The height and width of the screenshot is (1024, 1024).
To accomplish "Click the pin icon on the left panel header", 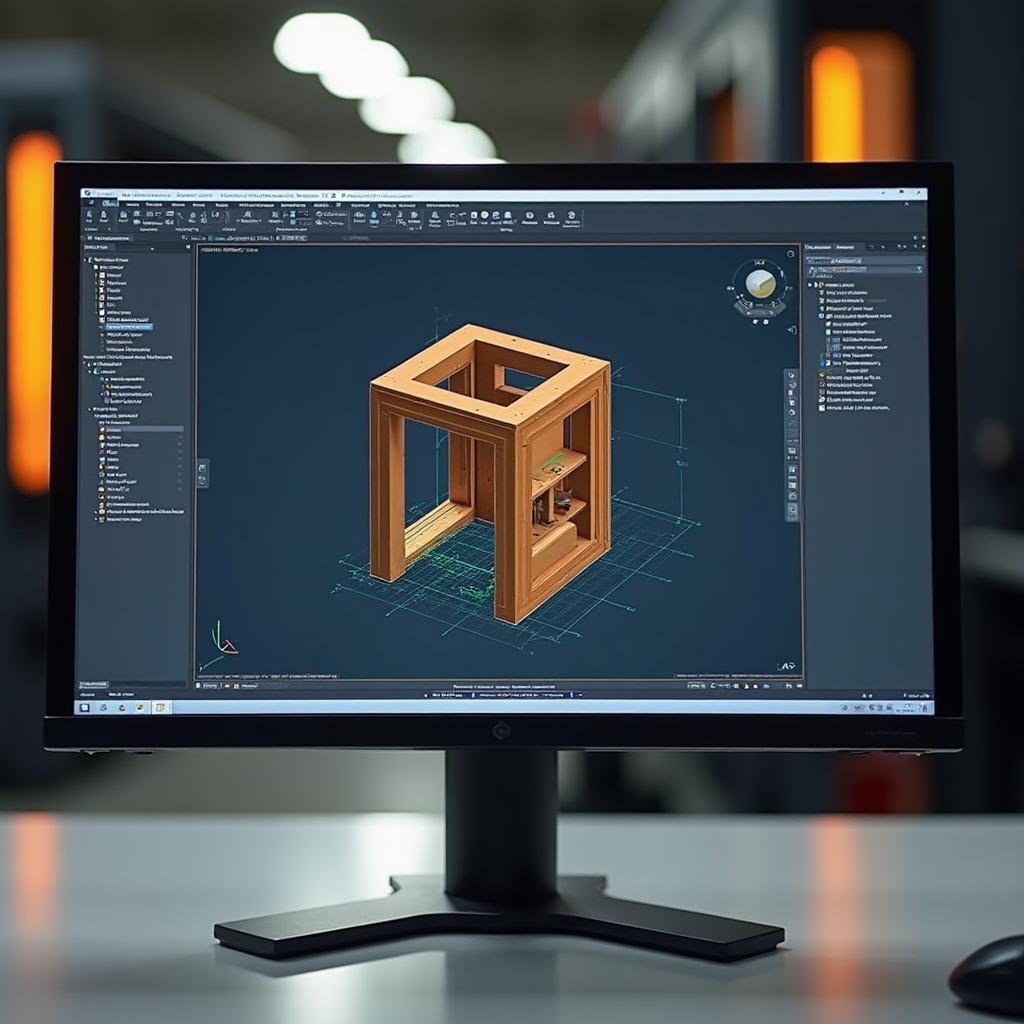I will coord(188,248).
